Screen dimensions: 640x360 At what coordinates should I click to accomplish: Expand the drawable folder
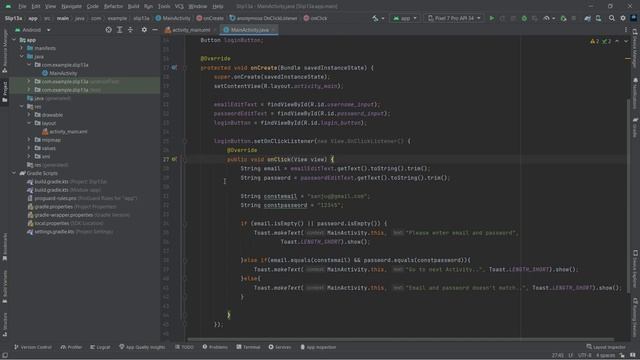tap(29, 115)
